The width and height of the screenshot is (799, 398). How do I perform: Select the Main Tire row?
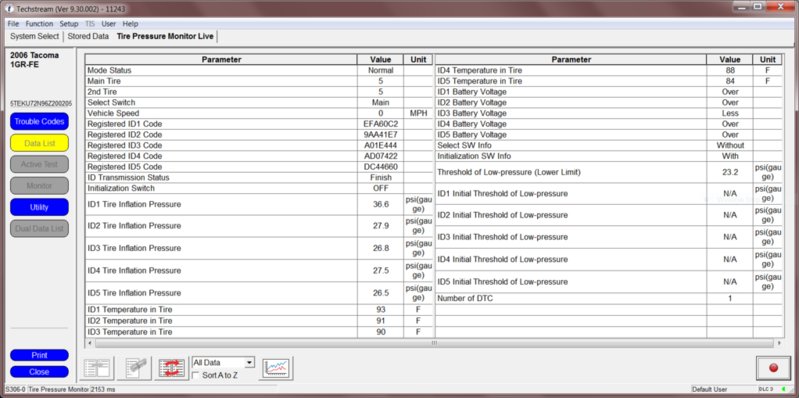(x=259, y=81)
